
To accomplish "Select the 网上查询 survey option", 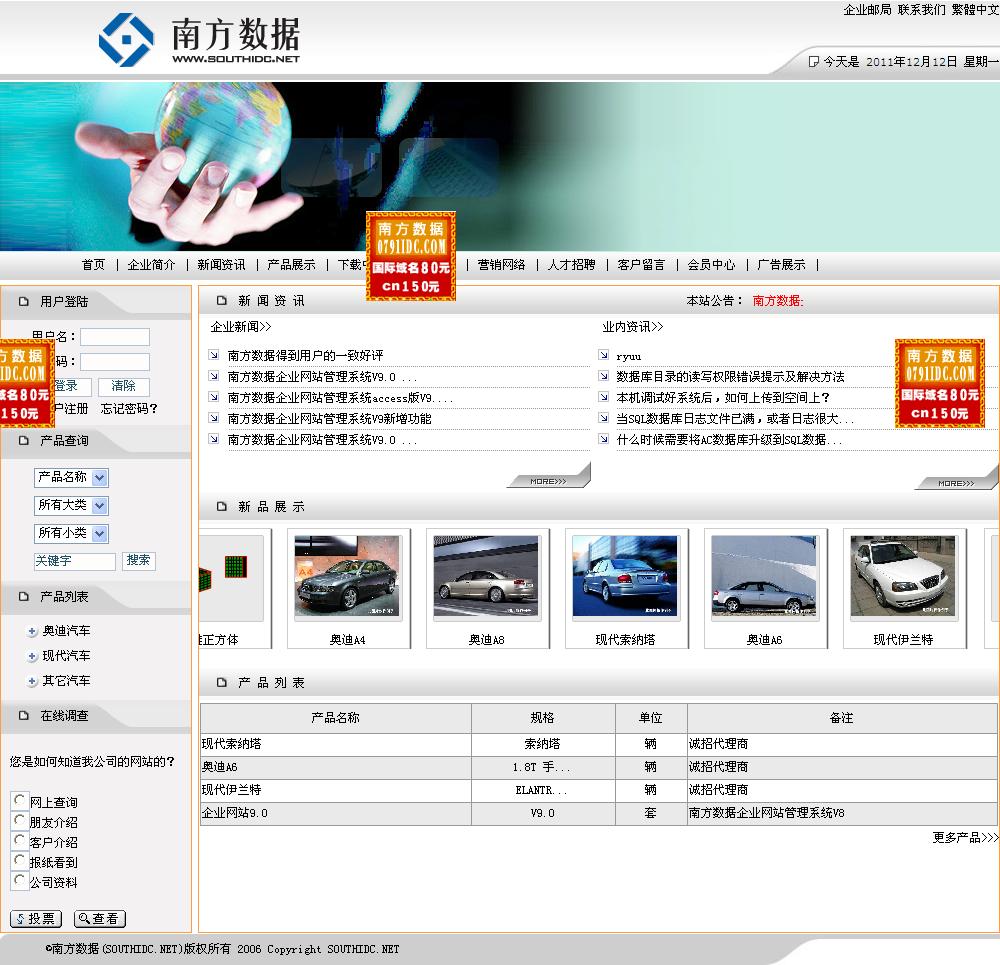I will click(x=20, y=800).
